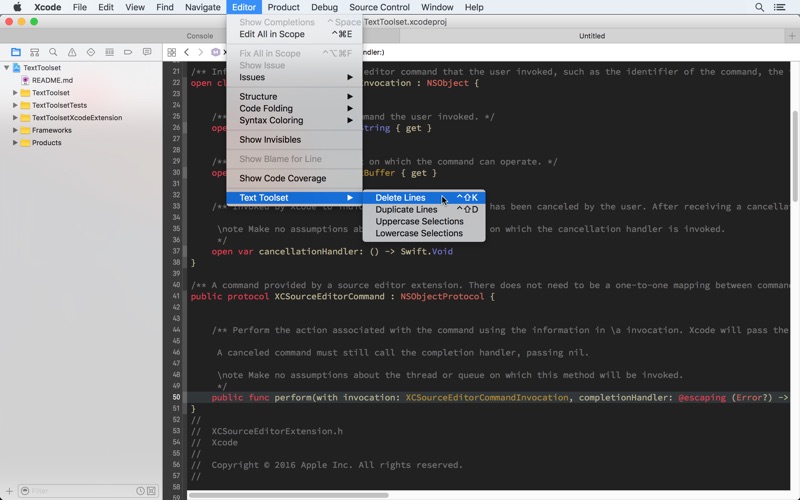
Task: Choose Duplicate Lines from Text Toolset
Action: click(424, 209)
